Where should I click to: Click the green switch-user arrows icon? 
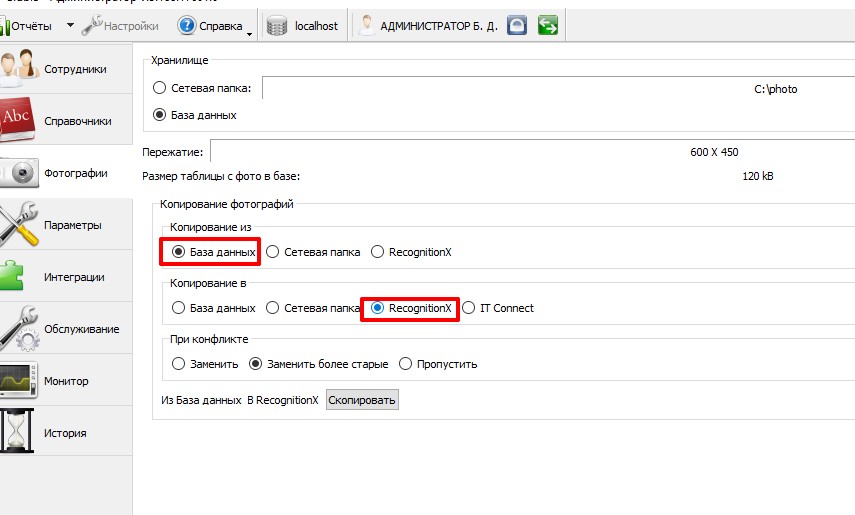[x=547, y=25]
